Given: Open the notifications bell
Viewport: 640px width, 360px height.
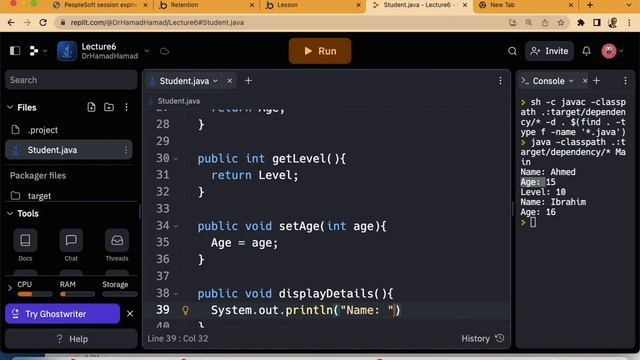Looking at the screenshot, I should coord(586,51).
